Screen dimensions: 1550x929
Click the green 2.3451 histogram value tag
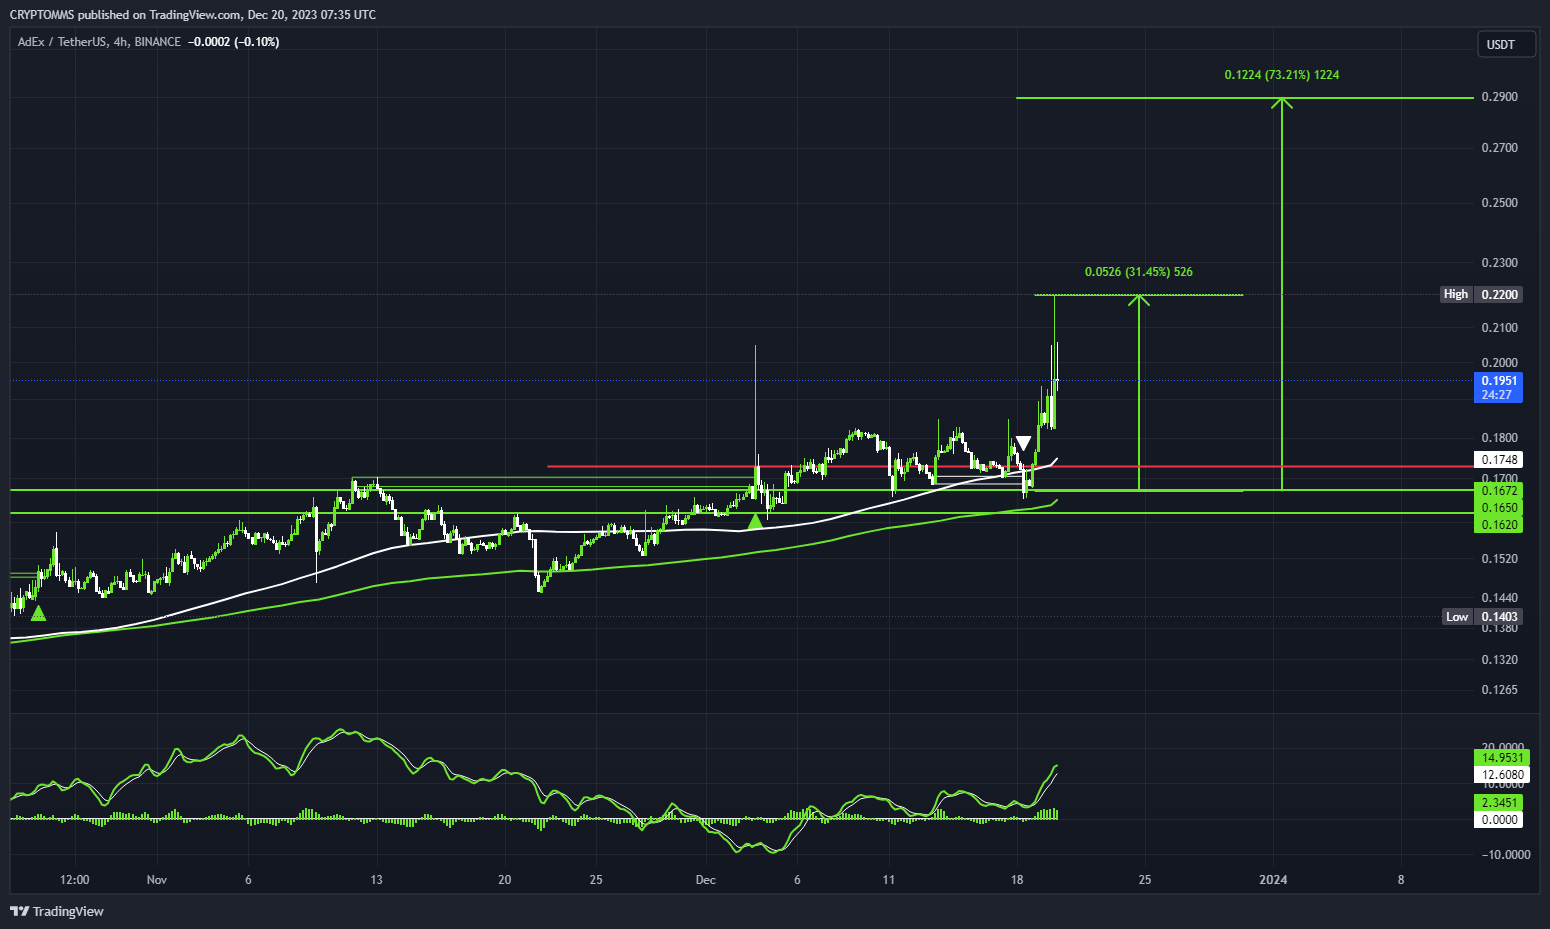tap(1499, 803)
